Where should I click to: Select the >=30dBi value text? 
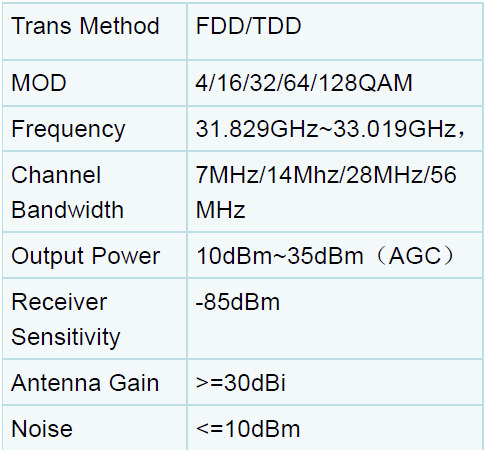241,383
